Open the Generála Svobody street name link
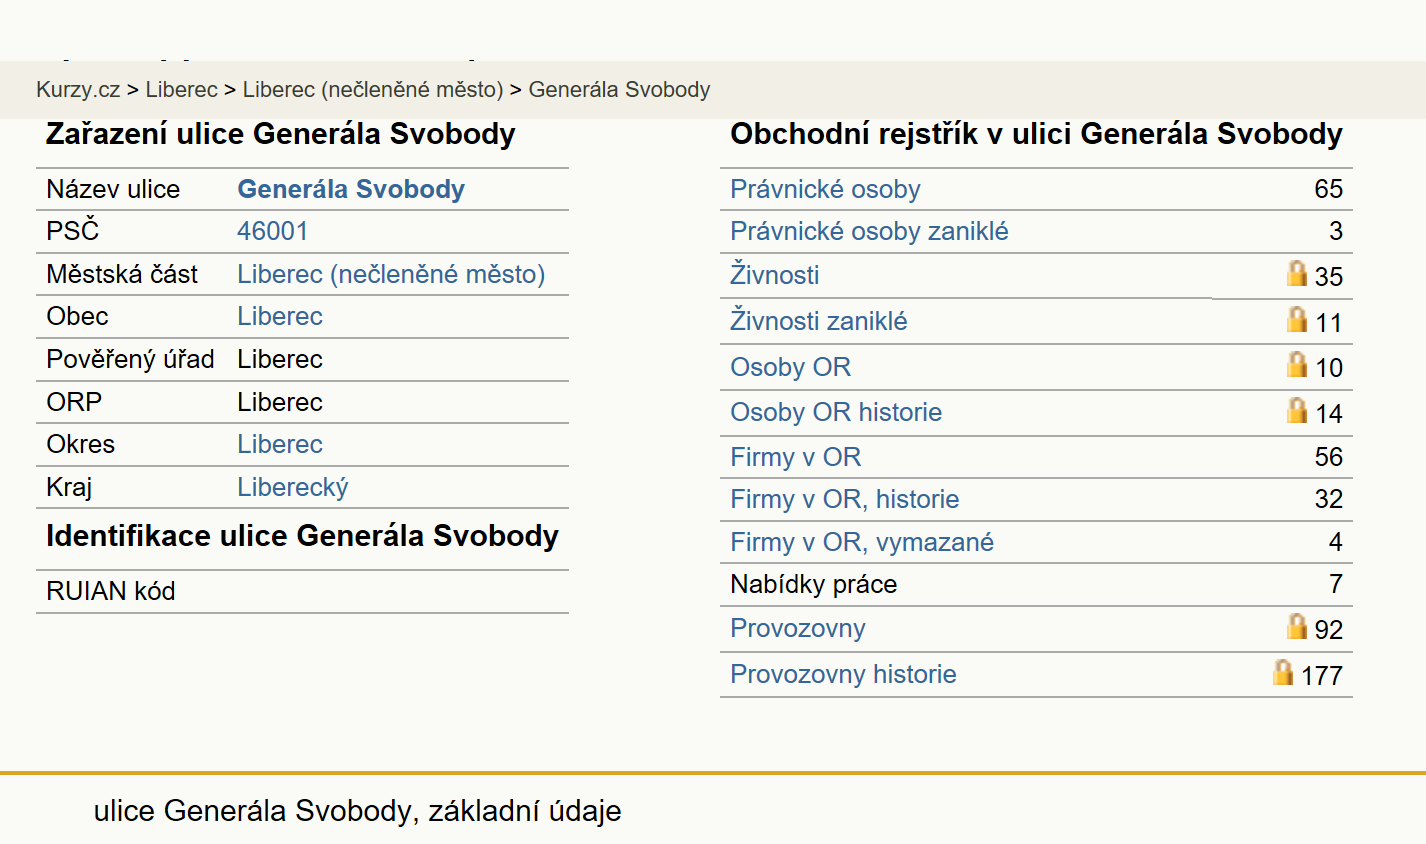The height and width of the screenshot is (844, 1426). point(351,189)
